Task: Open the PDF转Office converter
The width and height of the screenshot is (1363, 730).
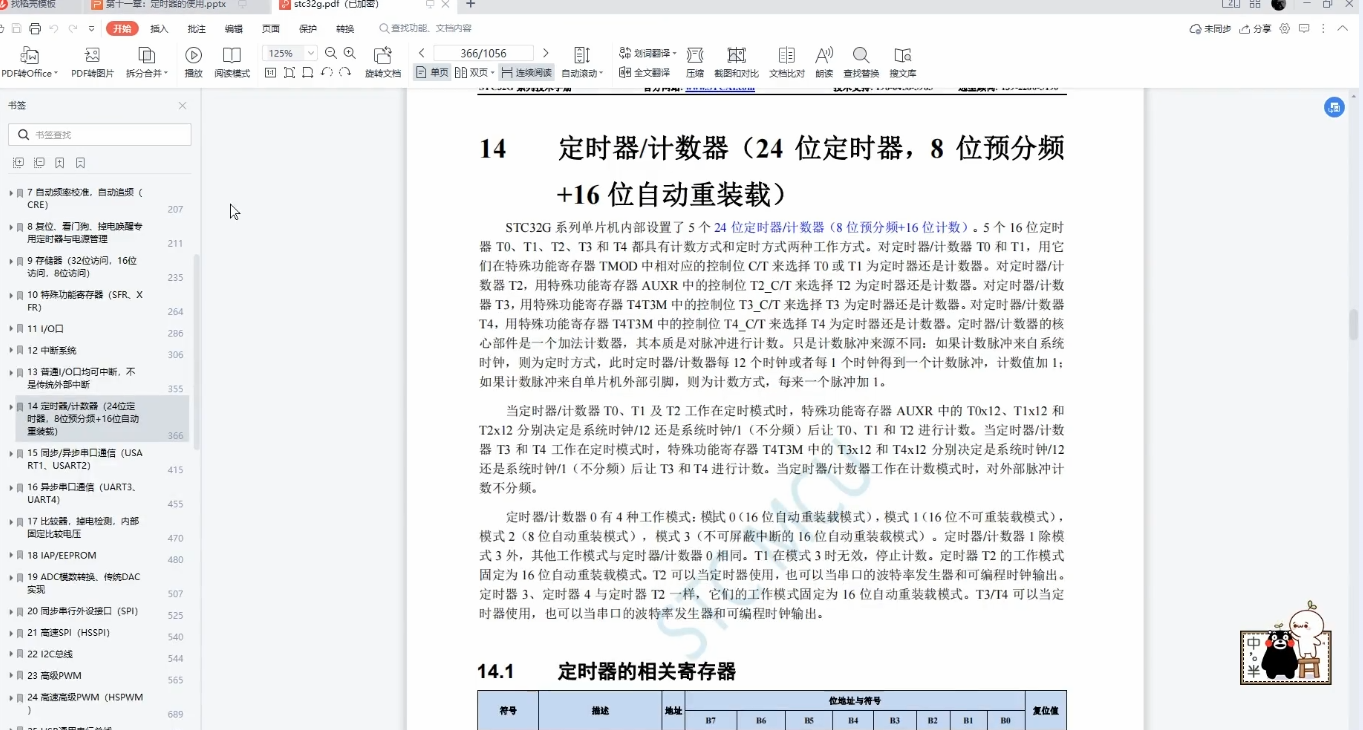Action: click(29, 62)
